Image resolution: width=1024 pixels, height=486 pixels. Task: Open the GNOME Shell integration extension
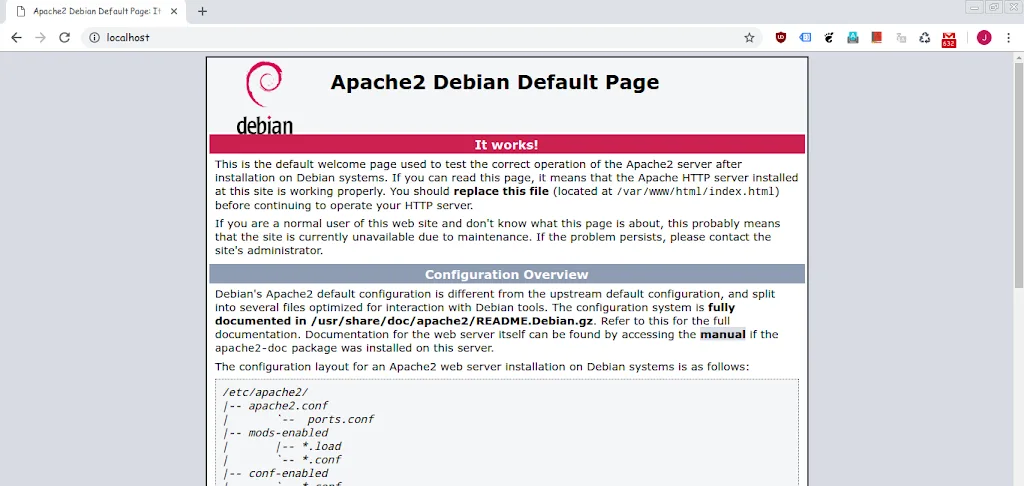(829, 37)
